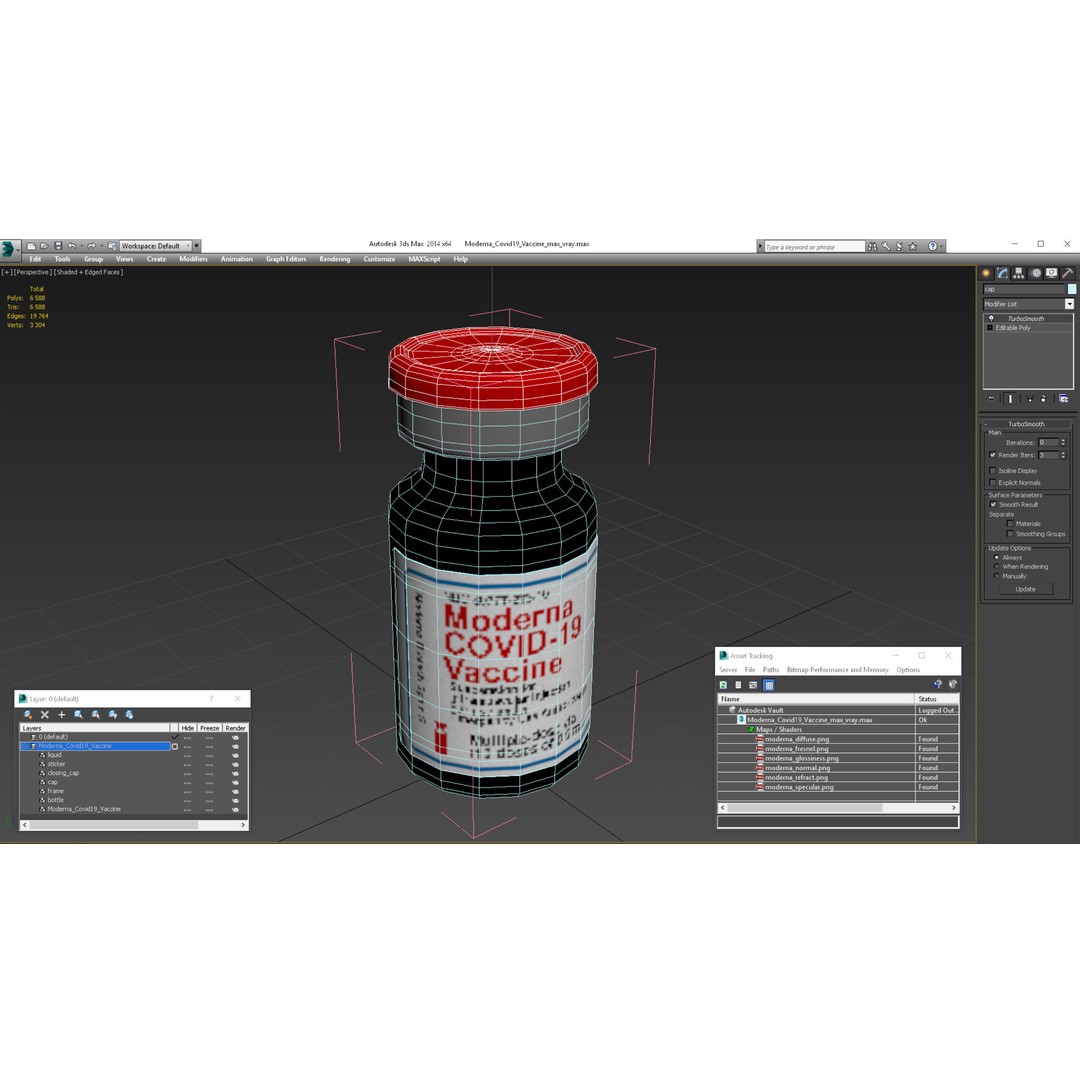Click the Render Iters spinner arrows
This screenshot has height=1080, width=1080.
coord(1063,455)
